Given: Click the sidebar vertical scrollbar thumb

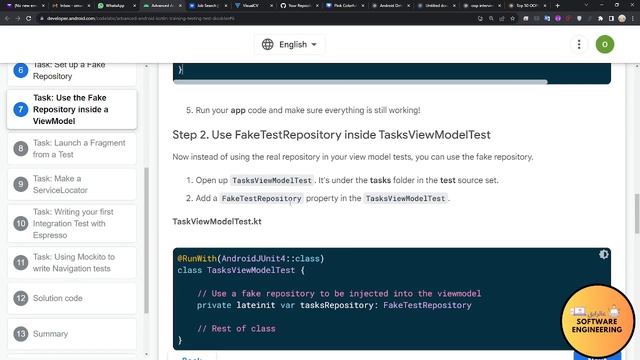Looking at the screenshot, I should (x=147, y=240).
